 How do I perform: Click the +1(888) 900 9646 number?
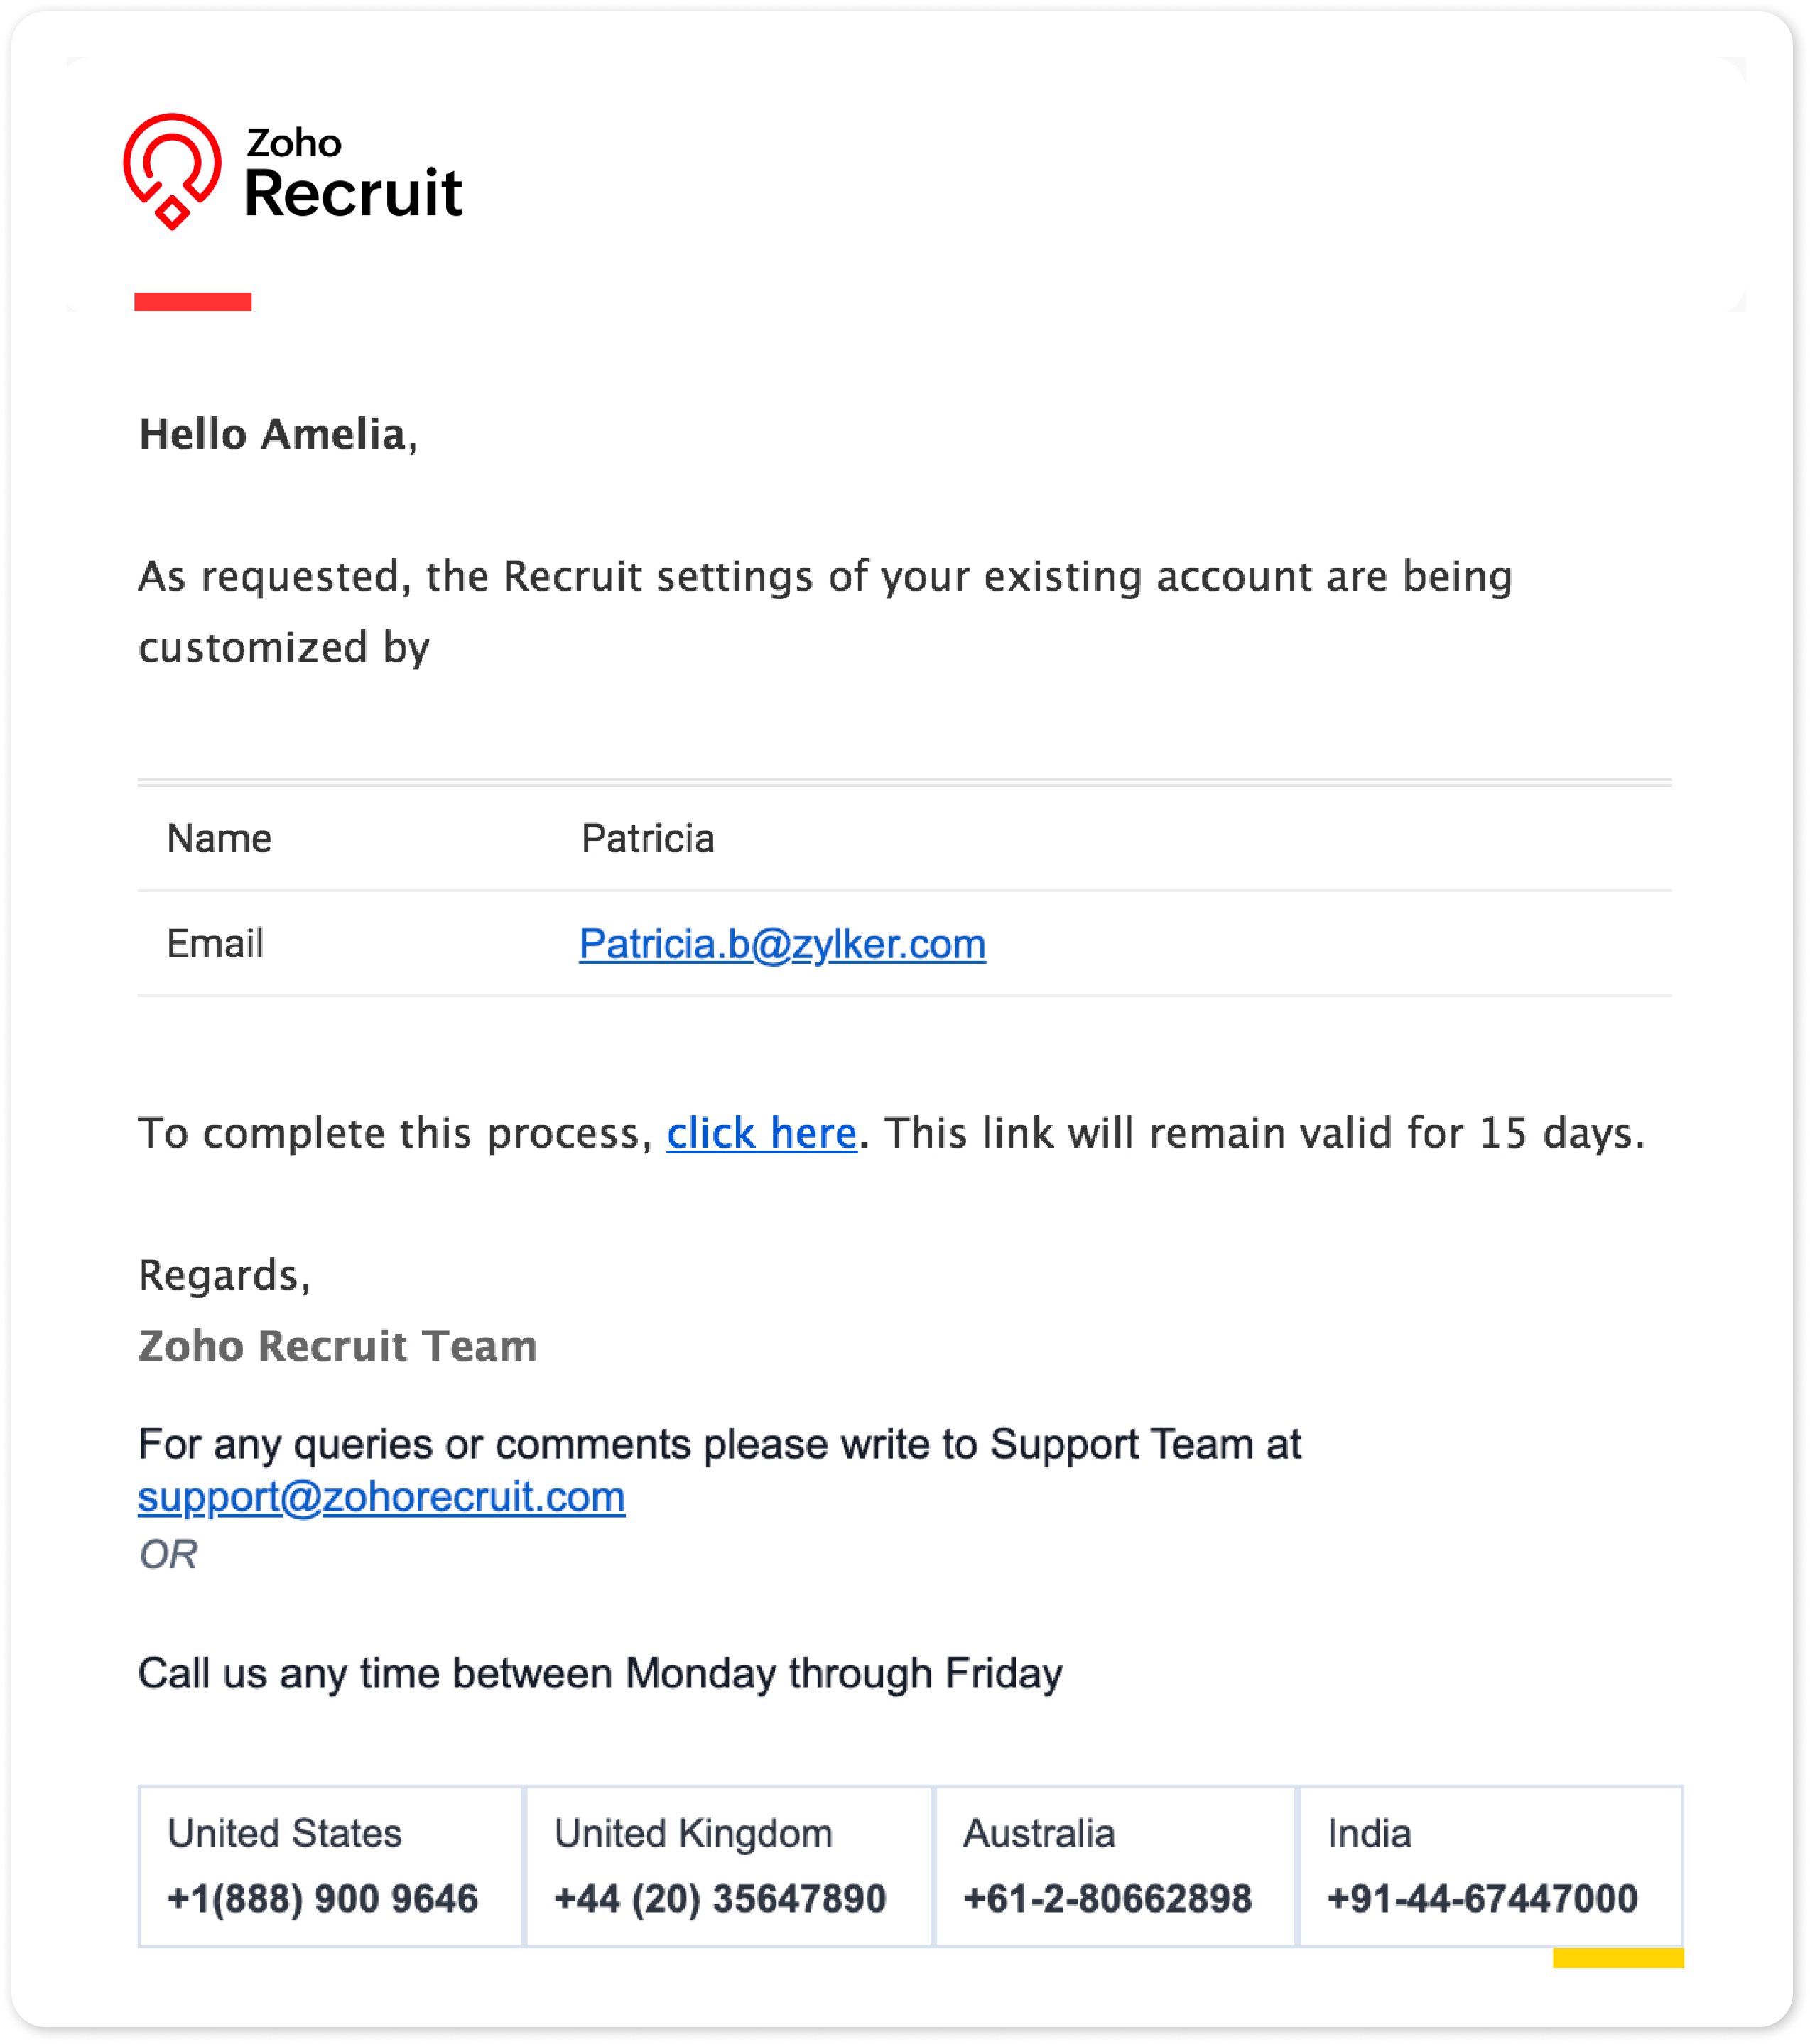pyautogui.click(x=322, y=1898)
